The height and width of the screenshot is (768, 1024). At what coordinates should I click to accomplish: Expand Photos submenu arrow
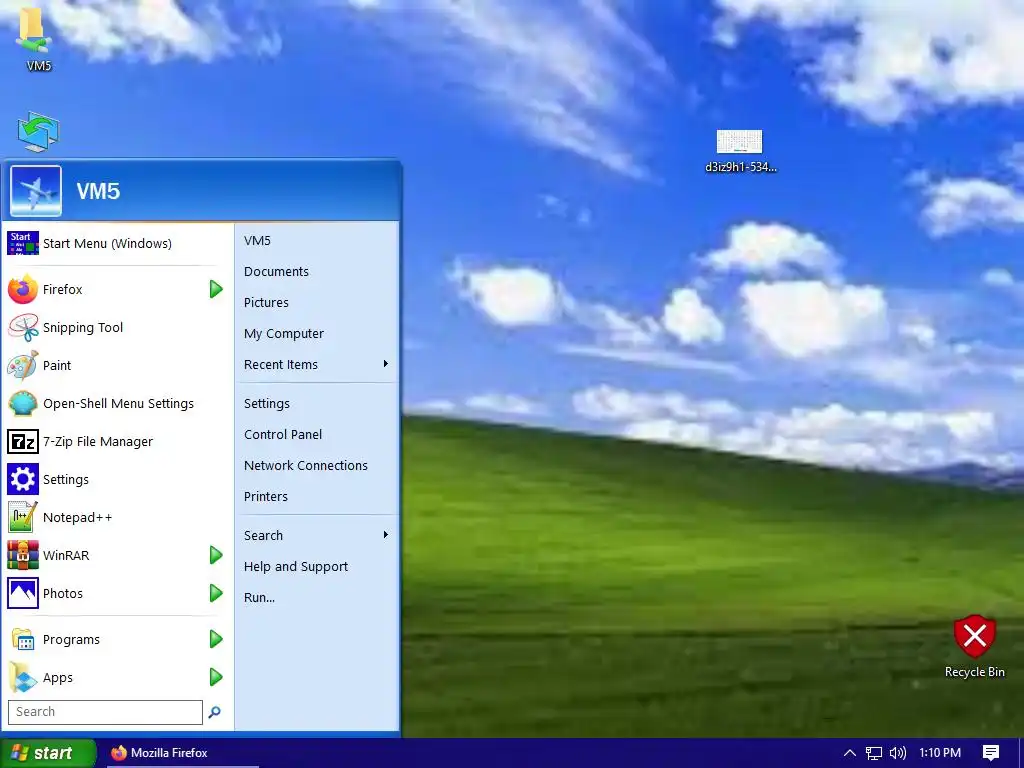pos(216,593)
